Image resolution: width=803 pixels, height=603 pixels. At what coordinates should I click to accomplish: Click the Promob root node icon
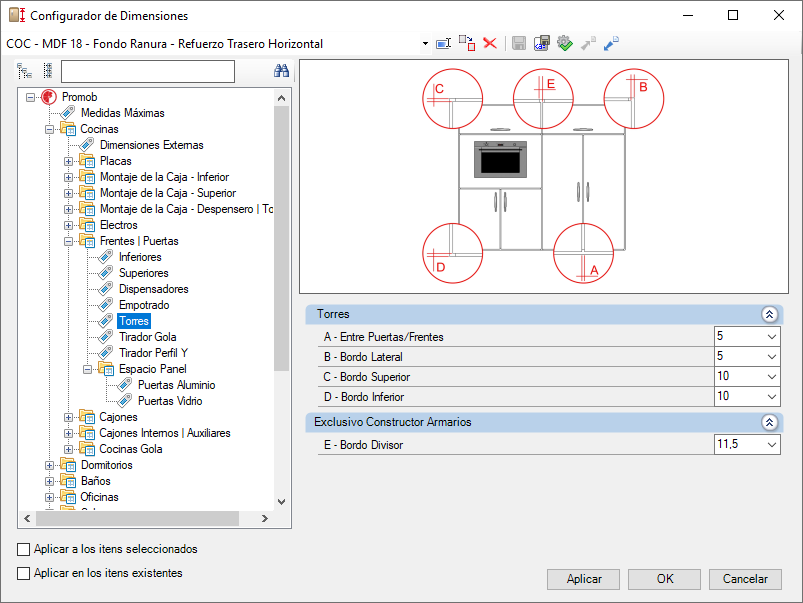[49, 97]
